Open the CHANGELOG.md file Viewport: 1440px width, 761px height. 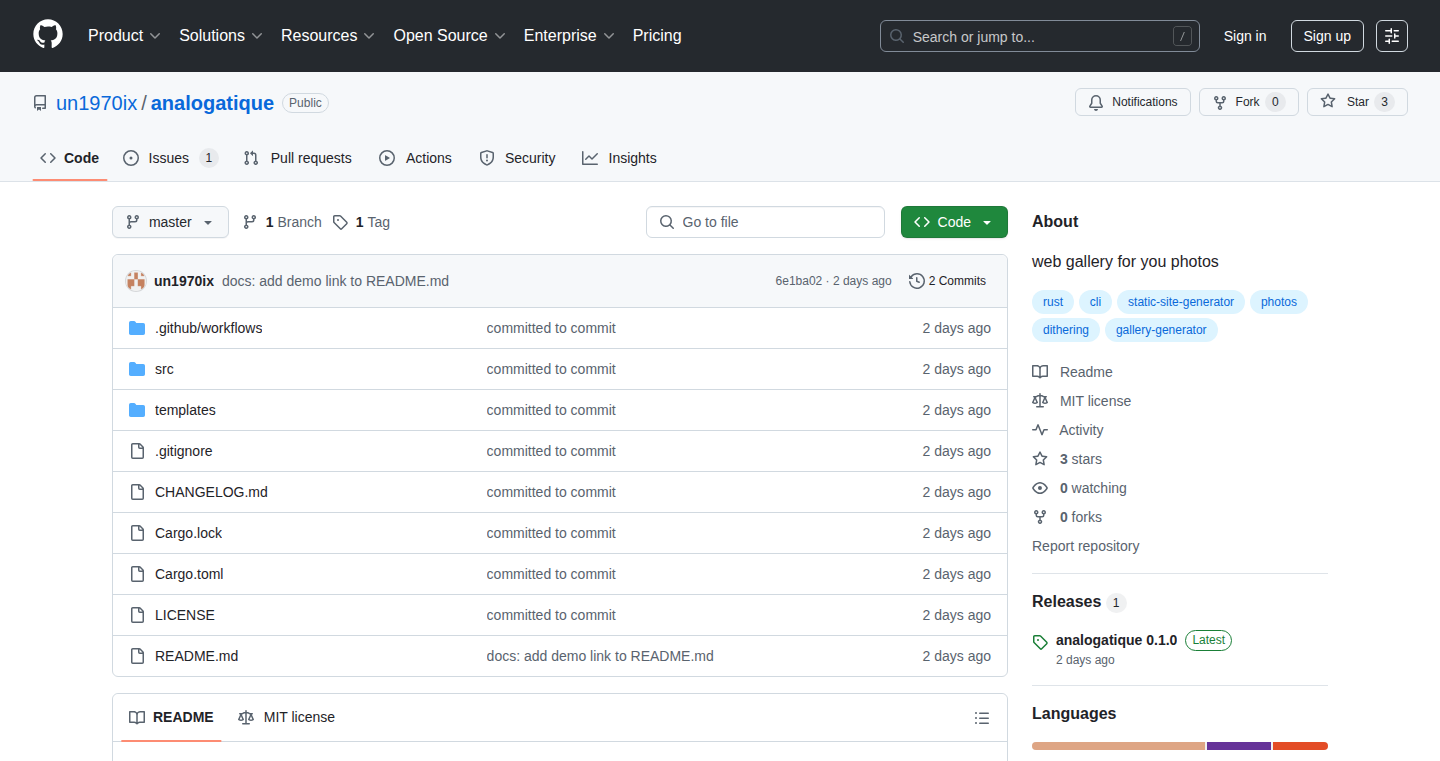coord(211,492)
